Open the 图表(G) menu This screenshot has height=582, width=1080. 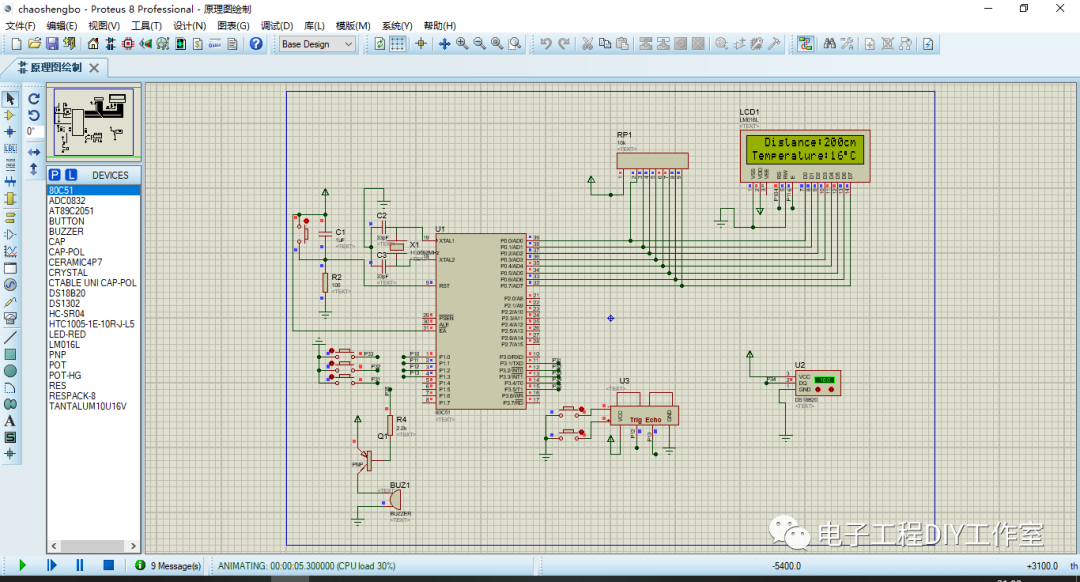[x=233, y=25]
